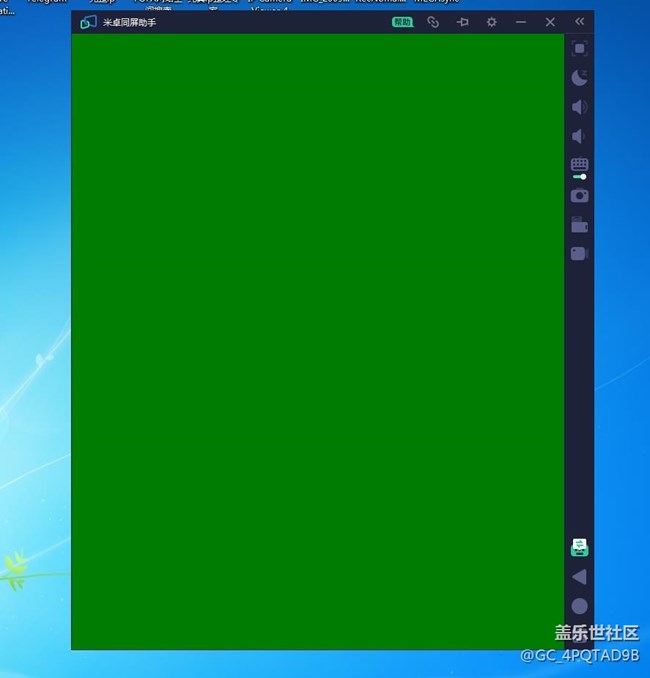This screenshot has width=650, height=678.
Task: Start screen recording with the video icon
Action: 579,254
